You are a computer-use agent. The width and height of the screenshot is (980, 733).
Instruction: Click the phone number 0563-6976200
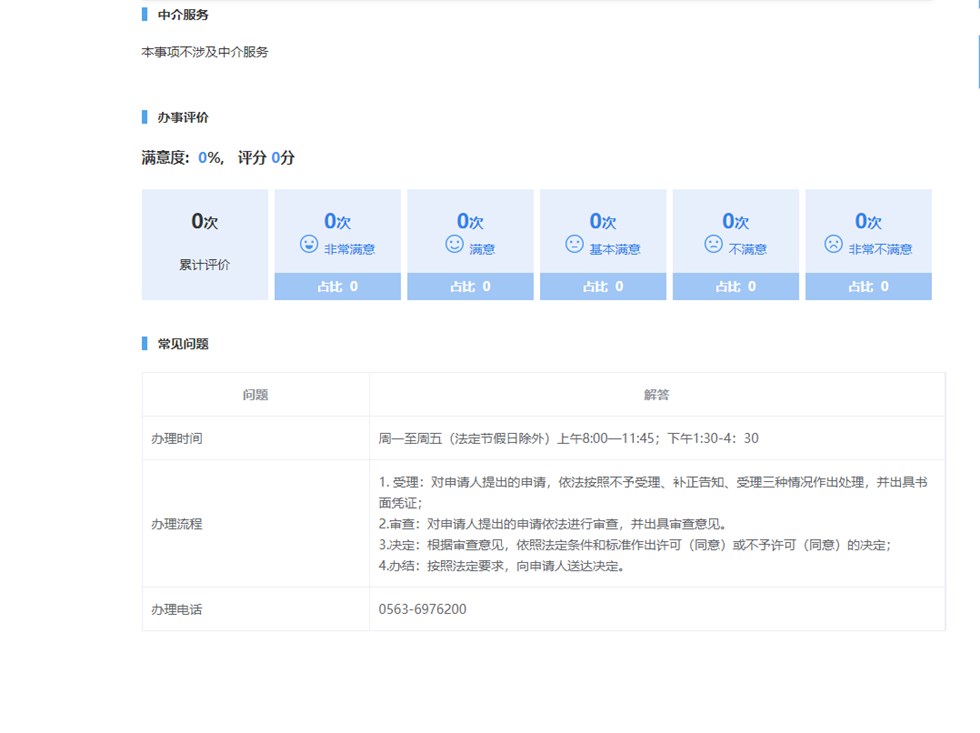pos(422,609)
